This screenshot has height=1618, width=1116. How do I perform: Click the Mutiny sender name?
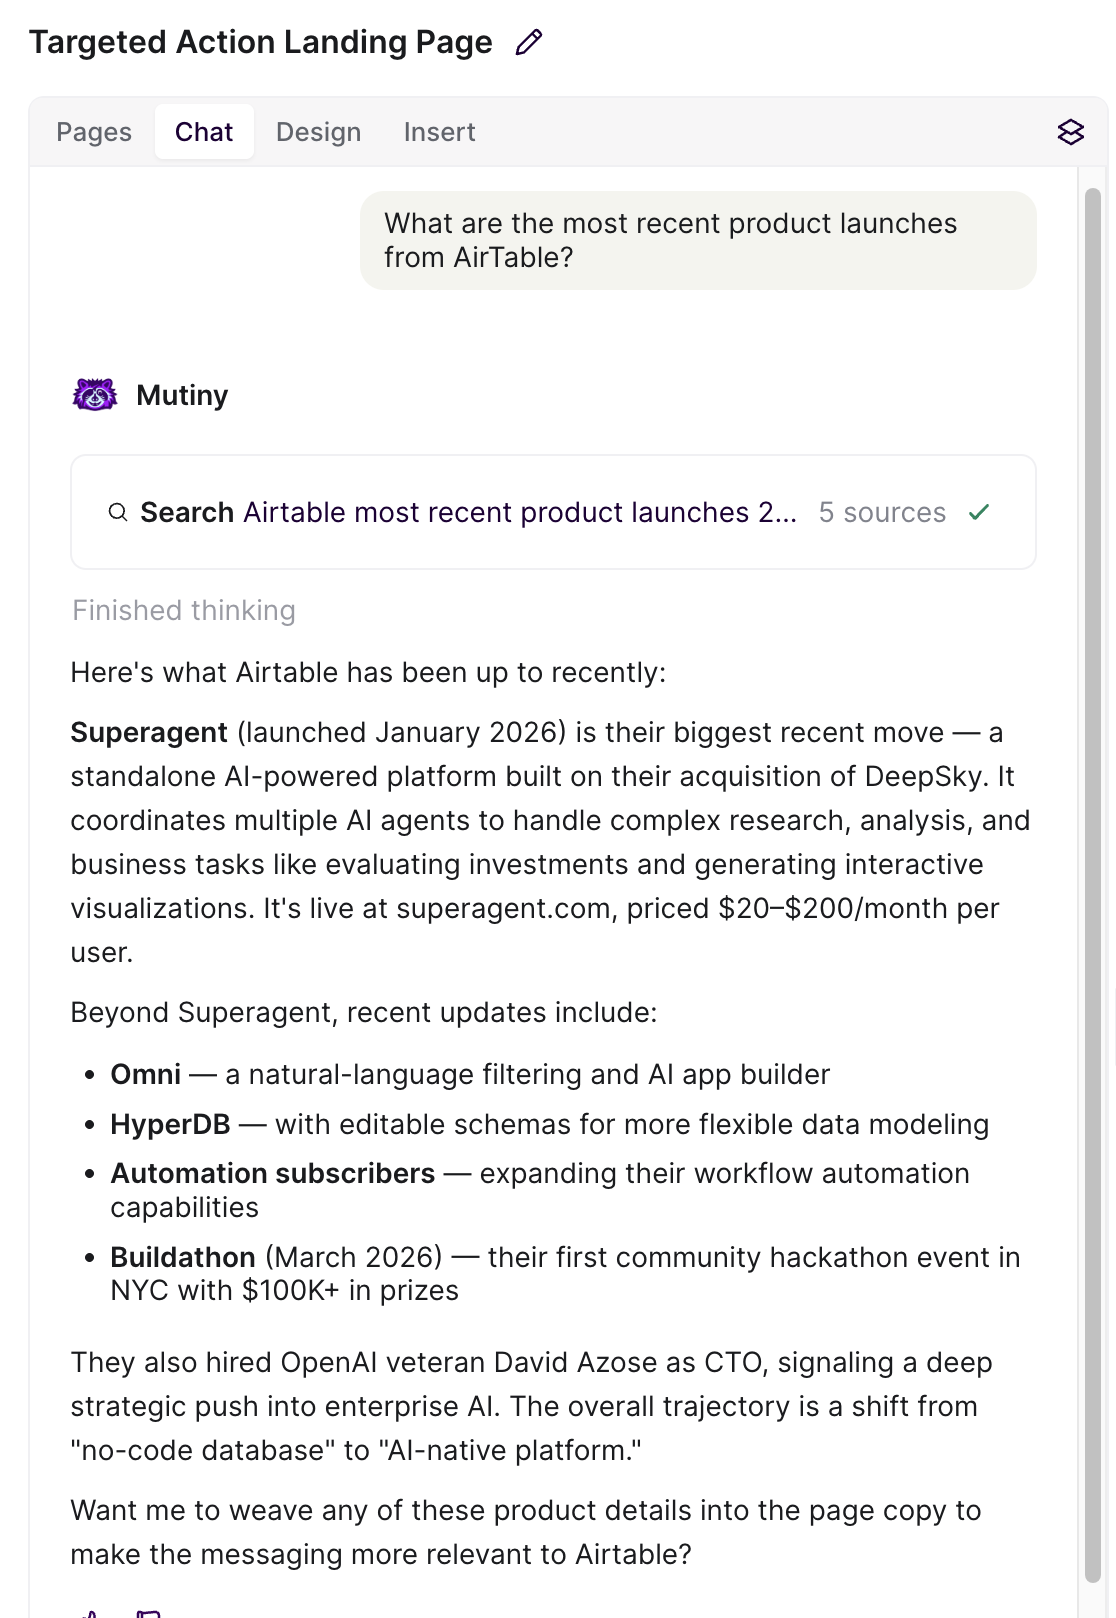182,395
